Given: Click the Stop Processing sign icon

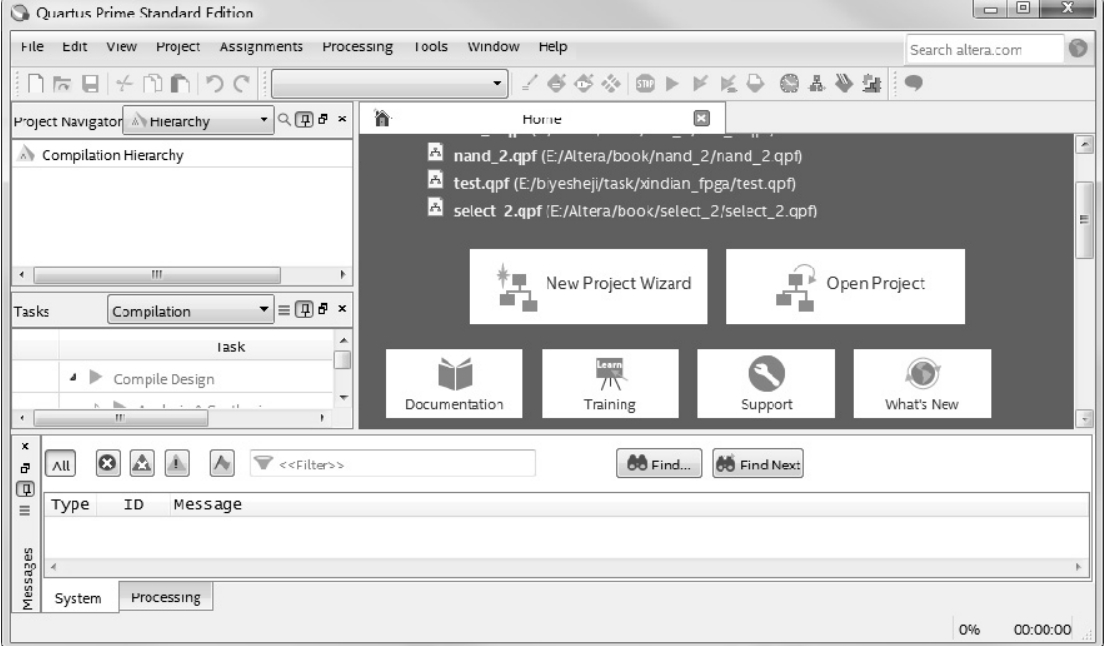Looking at the screenshot, I should point(645,84).
